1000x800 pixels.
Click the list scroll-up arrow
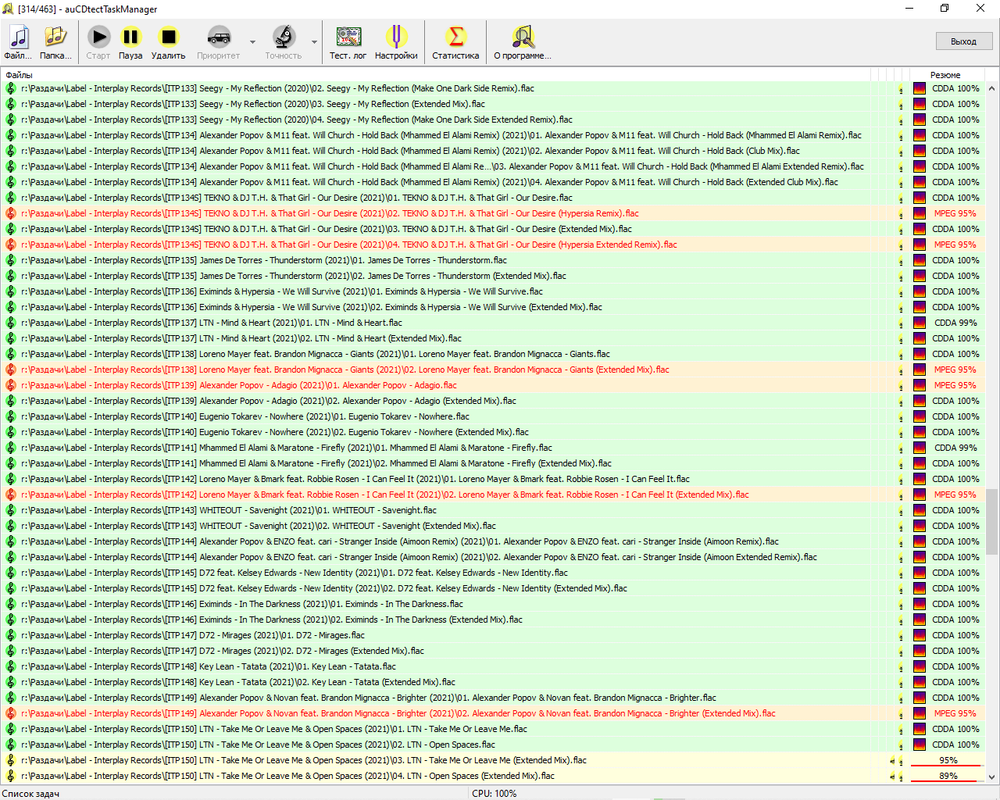[x=992, y=89]
